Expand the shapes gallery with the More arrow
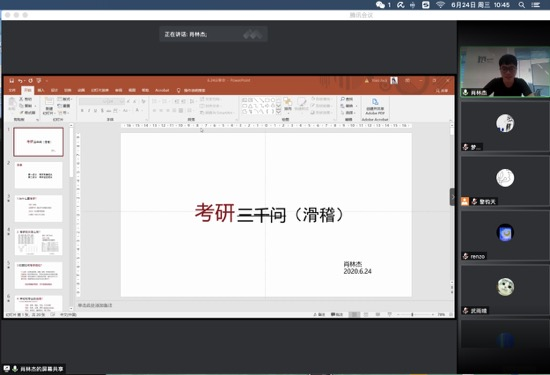Viewport: 550px width, 375px height. tap(279, 111)
